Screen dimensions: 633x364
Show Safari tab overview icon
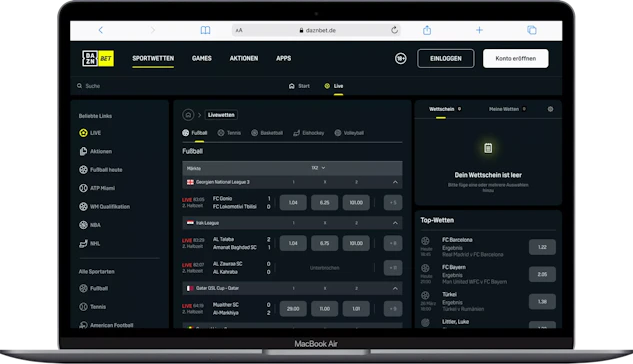532,30
